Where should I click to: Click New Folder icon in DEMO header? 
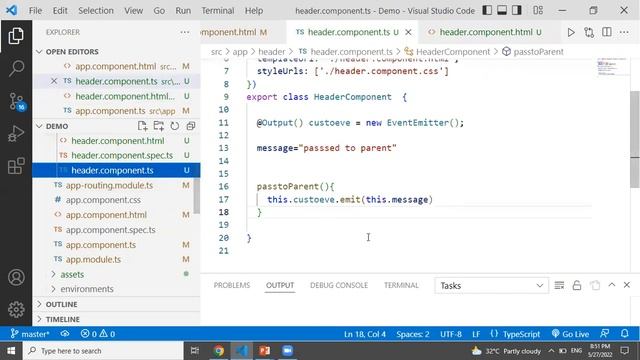click(x=158, y=126)
